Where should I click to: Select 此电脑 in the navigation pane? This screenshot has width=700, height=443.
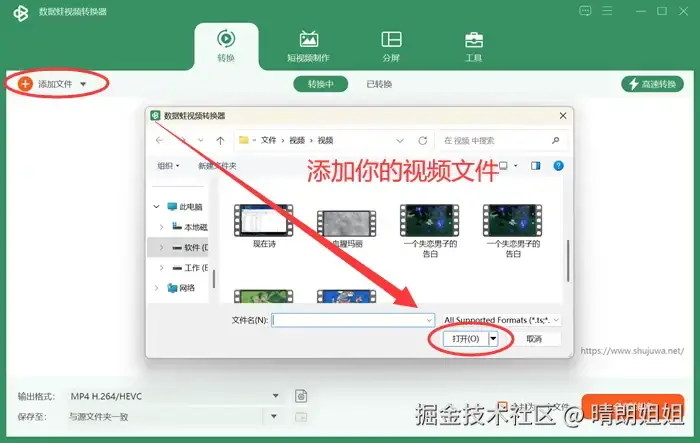185,207
